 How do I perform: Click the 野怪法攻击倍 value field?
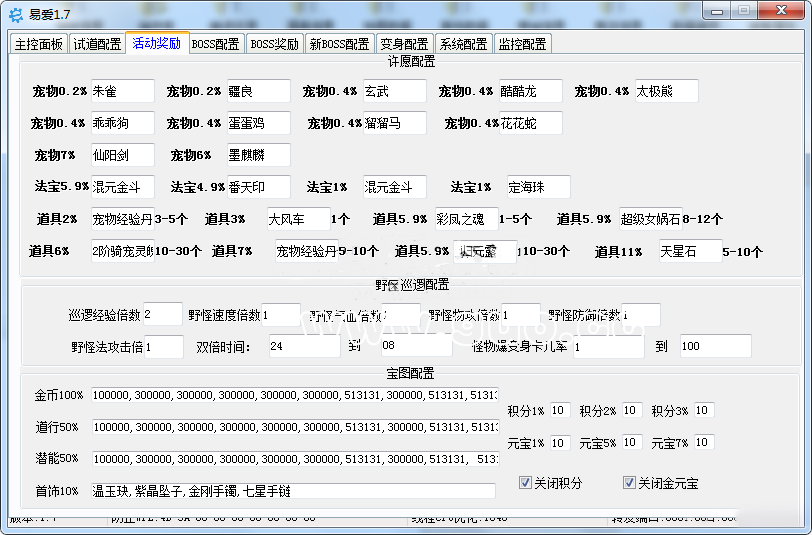point(164,346)
